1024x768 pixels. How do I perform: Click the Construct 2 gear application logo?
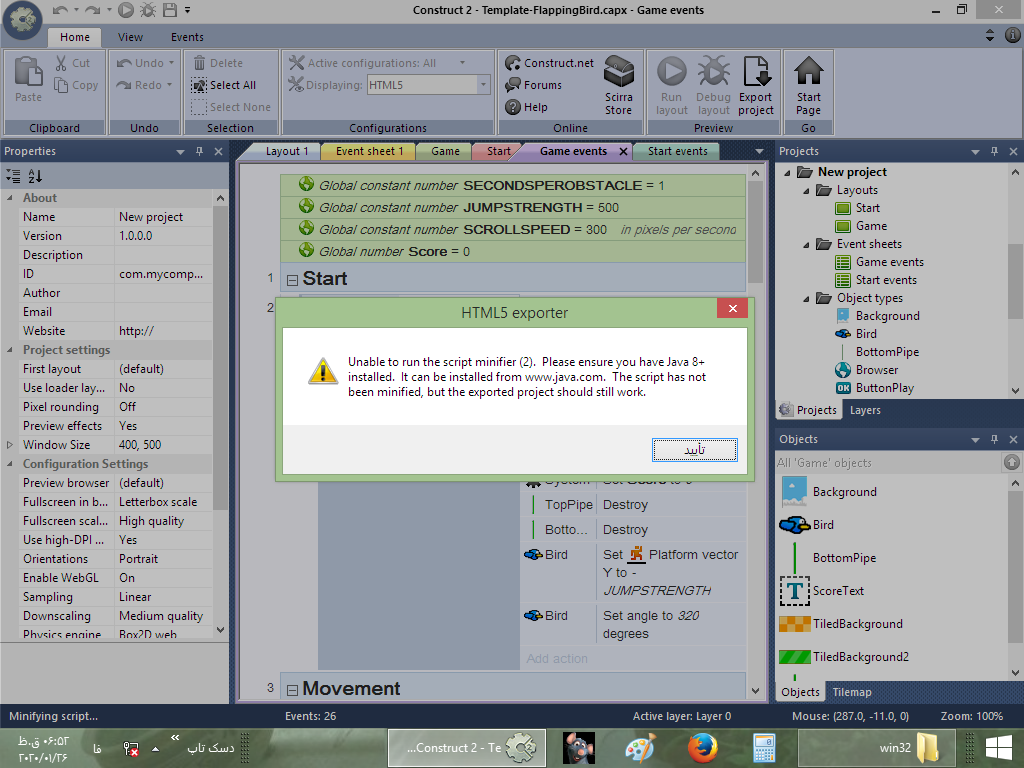click(22, 20)
